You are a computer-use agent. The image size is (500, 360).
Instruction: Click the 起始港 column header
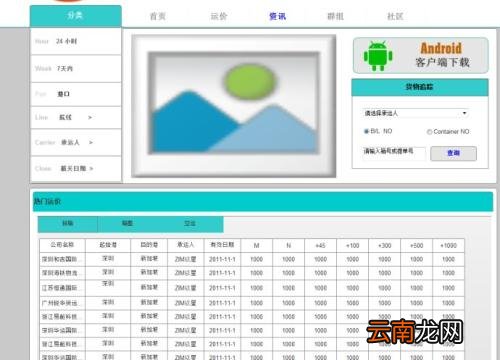pos(108,245)
